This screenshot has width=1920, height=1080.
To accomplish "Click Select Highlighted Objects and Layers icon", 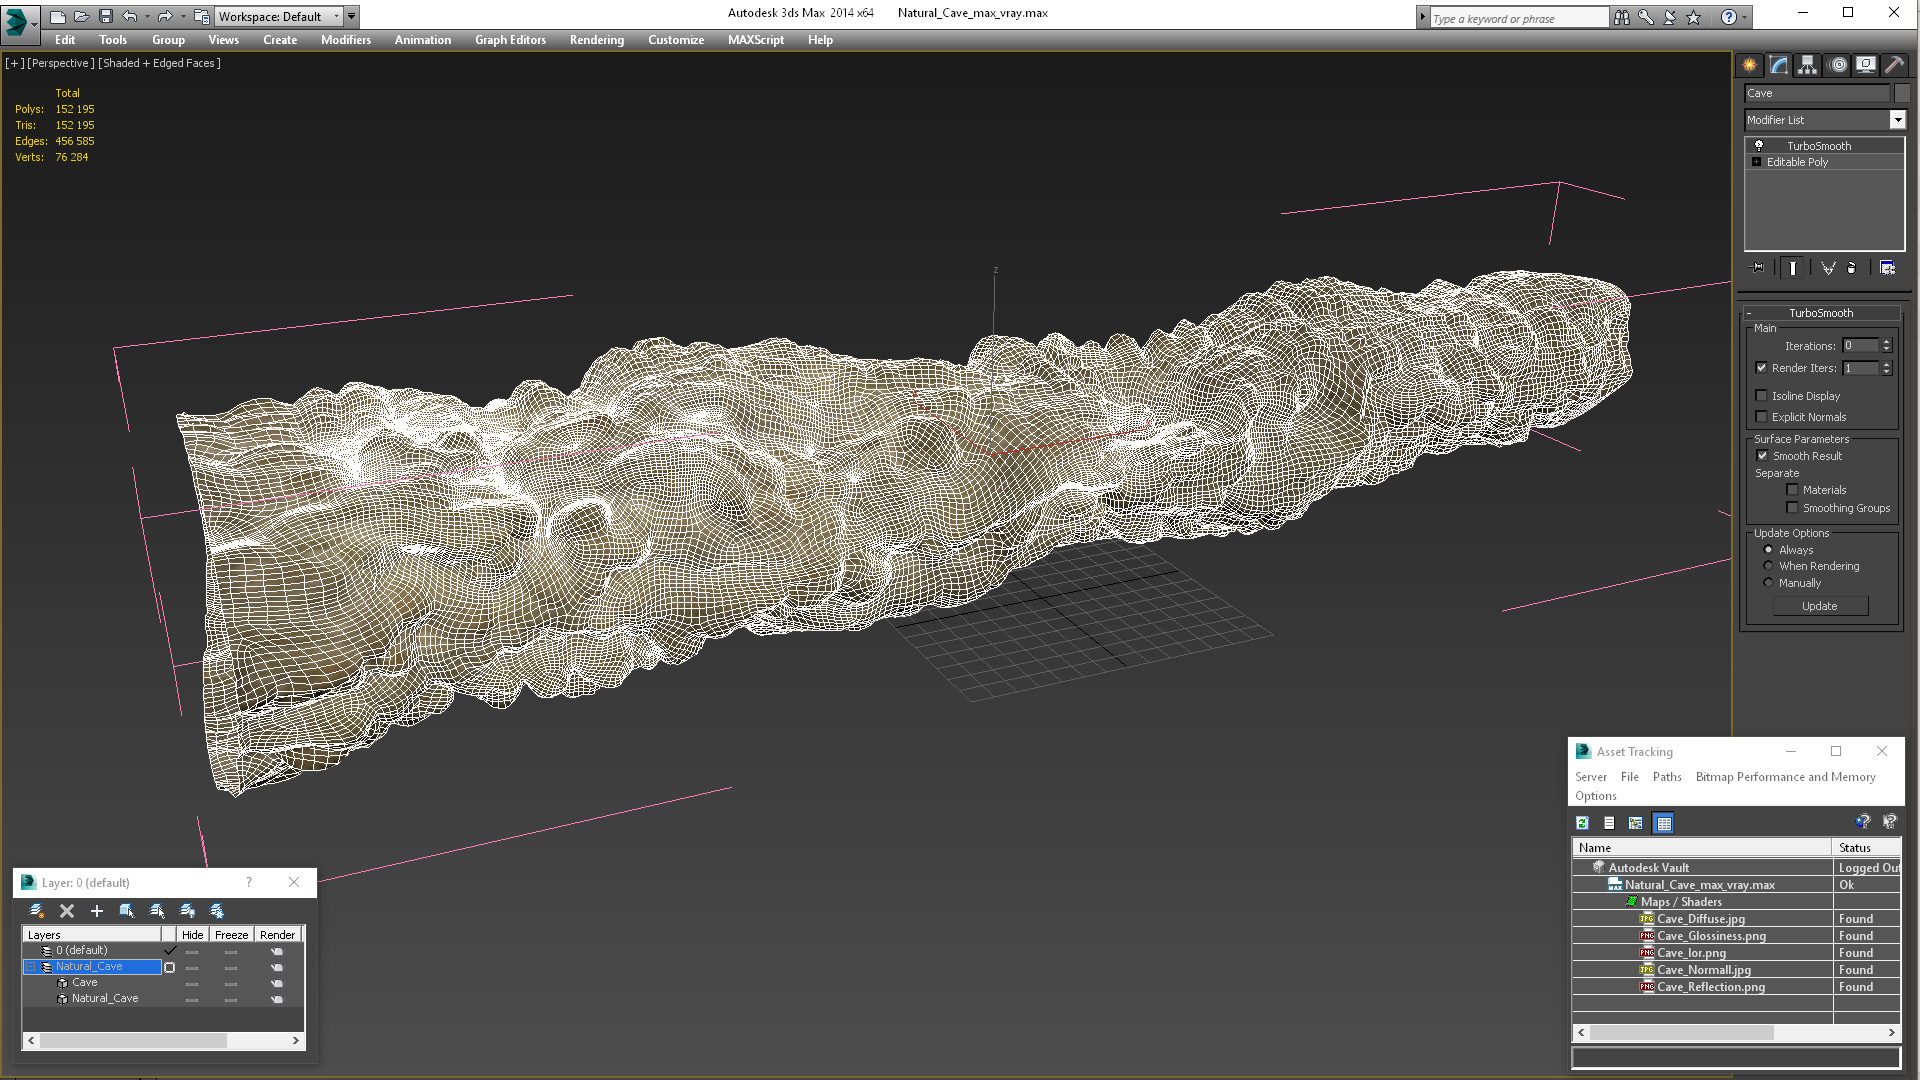I will (x=127, y=911).
